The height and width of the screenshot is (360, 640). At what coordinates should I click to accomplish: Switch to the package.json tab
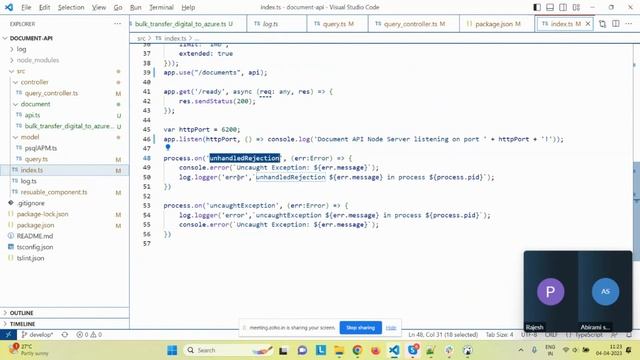[x=497, y=24]
